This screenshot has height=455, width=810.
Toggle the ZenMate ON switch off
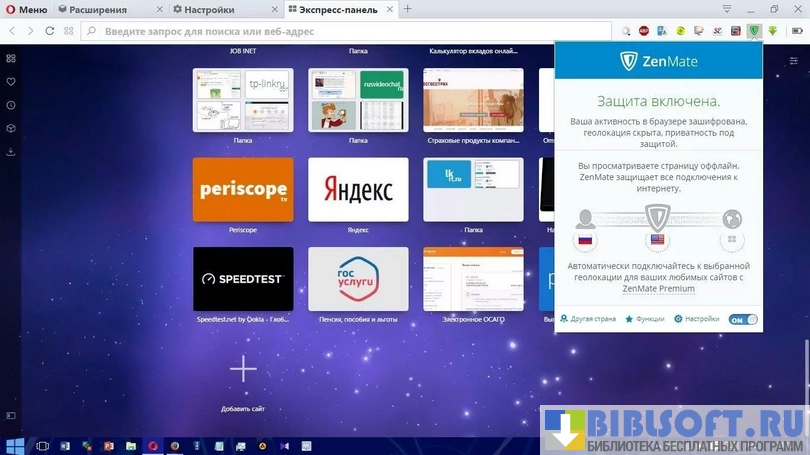coord(742,320)
